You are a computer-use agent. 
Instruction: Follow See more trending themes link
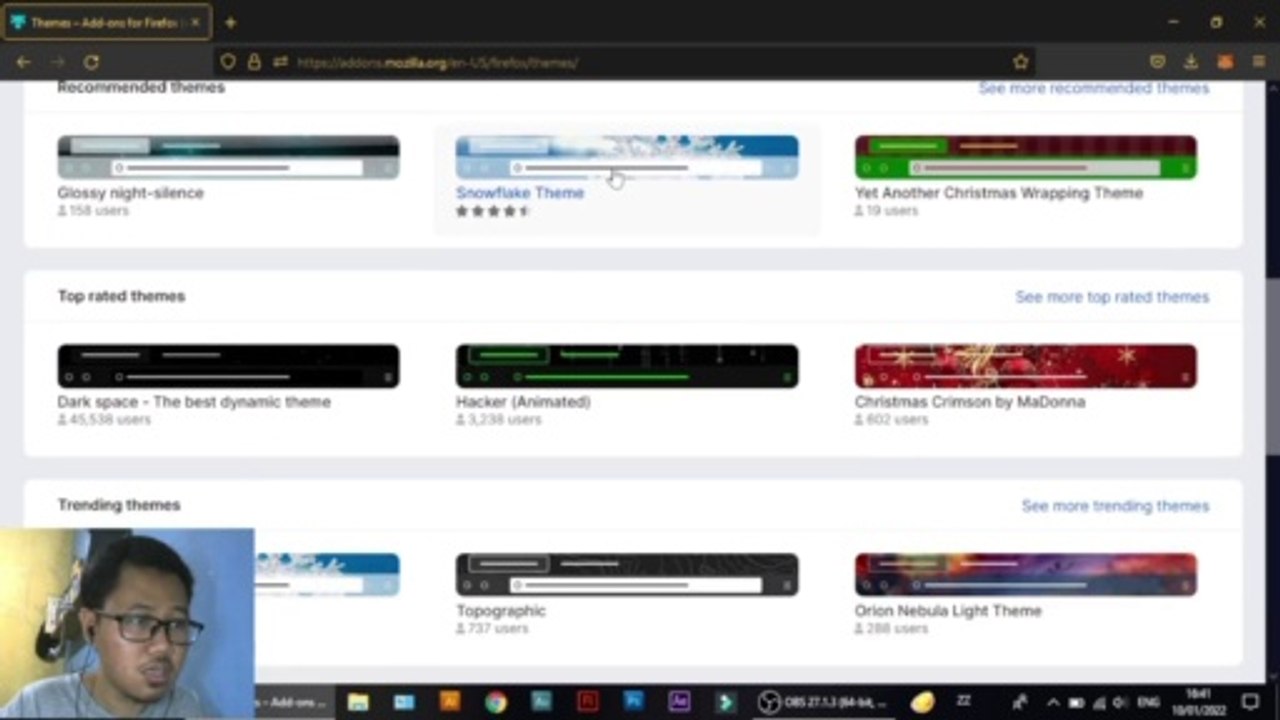pos(1115,506)
